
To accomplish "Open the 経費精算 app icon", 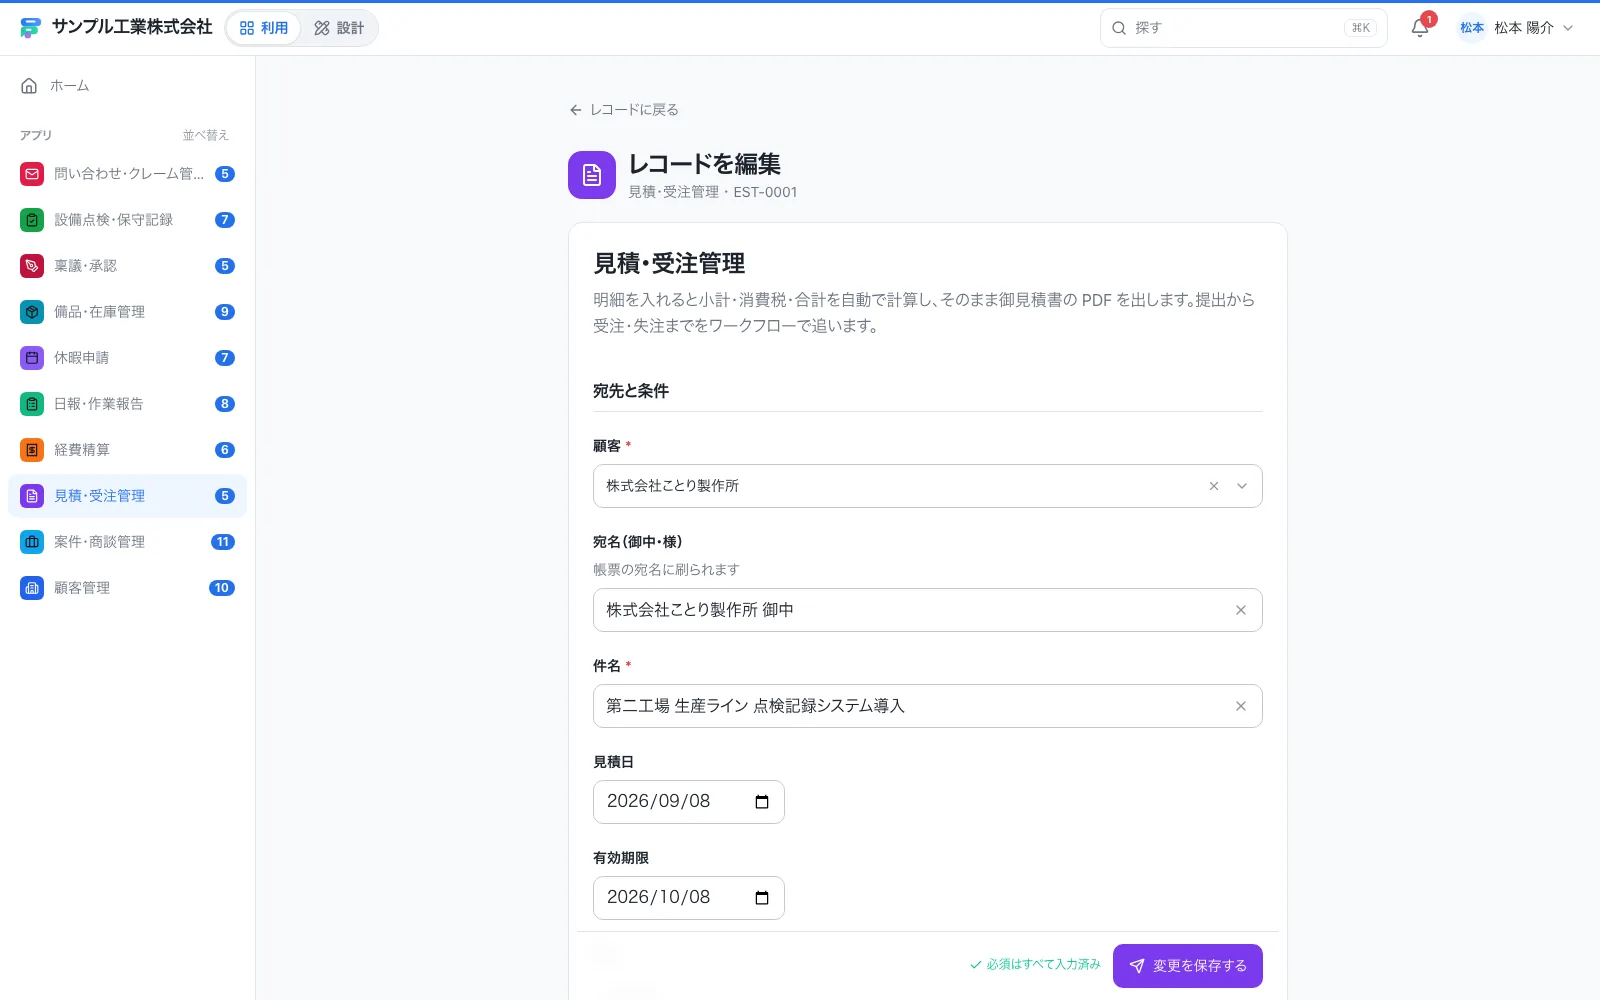I will coord(32,450).
